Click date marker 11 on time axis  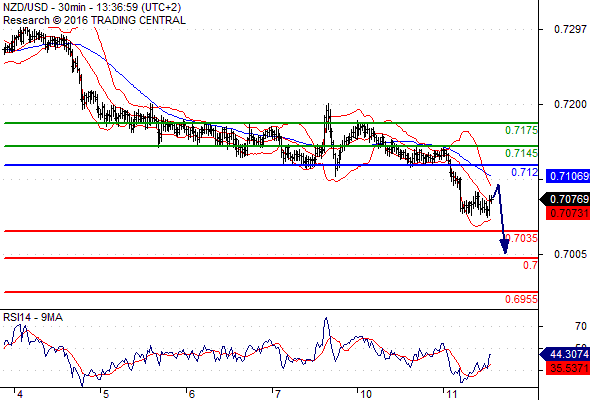452,394
